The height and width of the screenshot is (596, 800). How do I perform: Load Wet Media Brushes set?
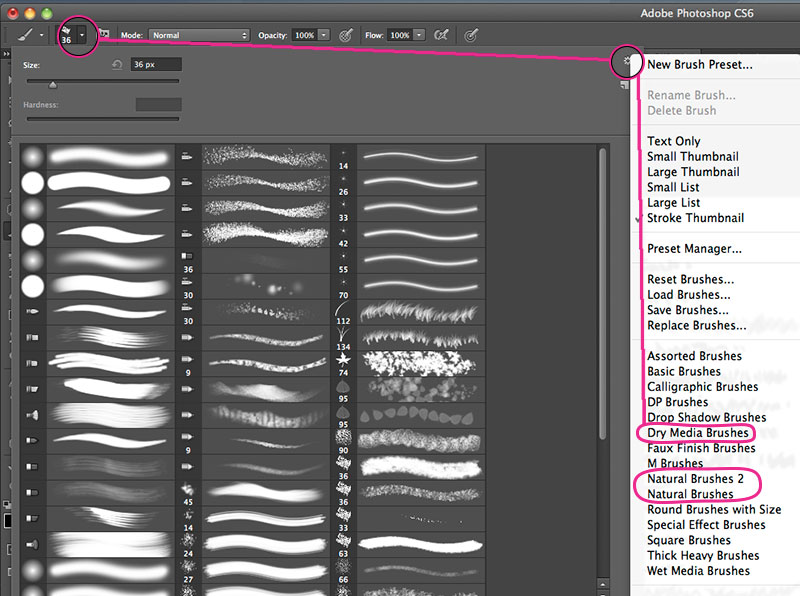(x=698, y=570)
